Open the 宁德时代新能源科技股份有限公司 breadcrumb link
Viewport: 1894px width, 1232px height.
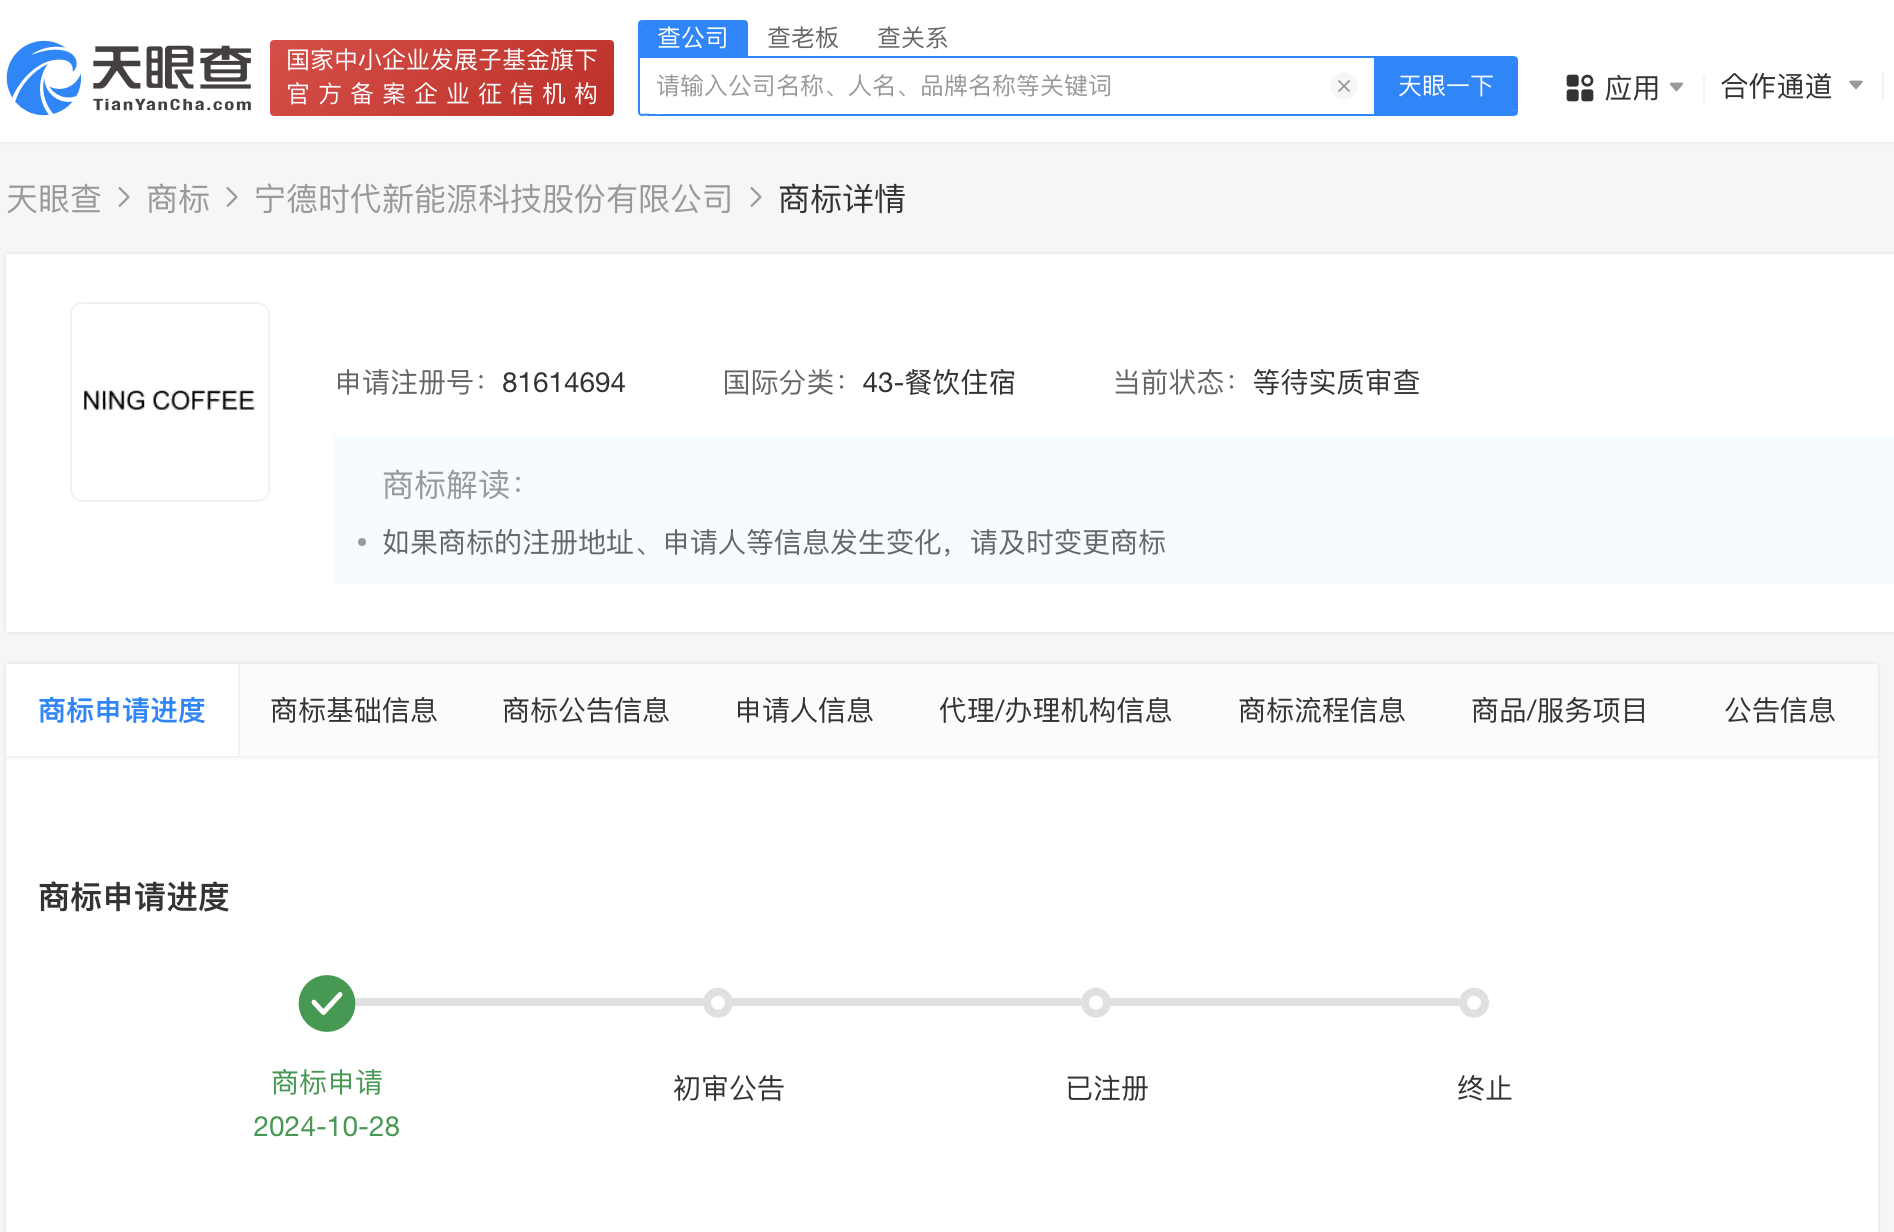pyautogui.click(x=494, y=199)
